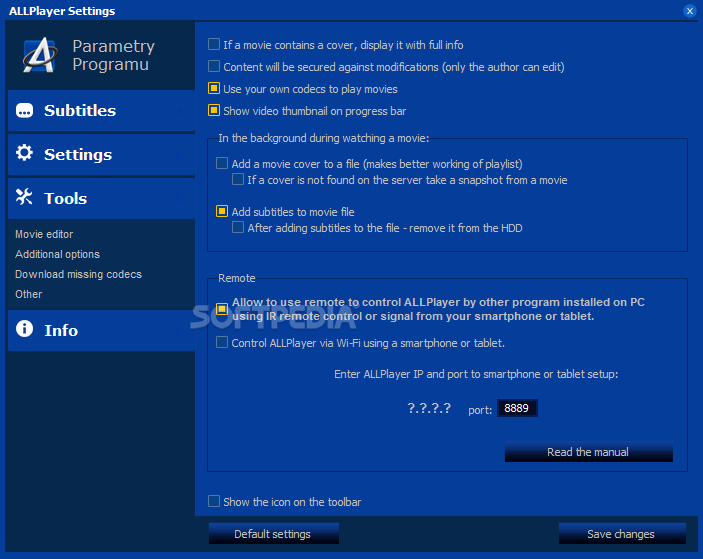Select Download missing codecs
Image resolution: width=703 pixels, height=559 pixels.
tap(78, 274)
